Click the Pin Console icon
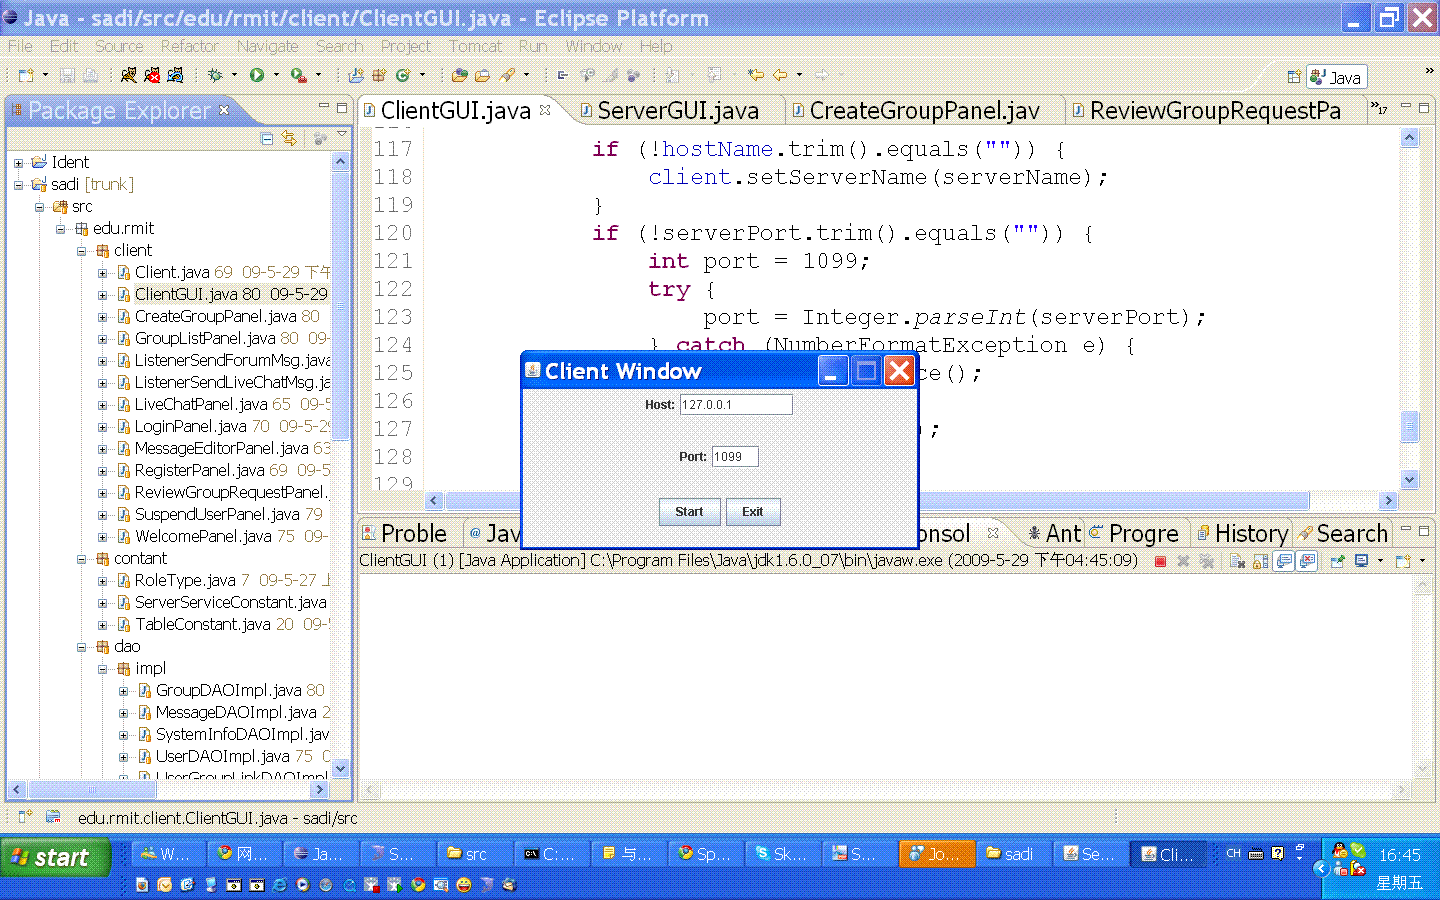The height and width of the screenshot is (900, 1440). 1337,561
